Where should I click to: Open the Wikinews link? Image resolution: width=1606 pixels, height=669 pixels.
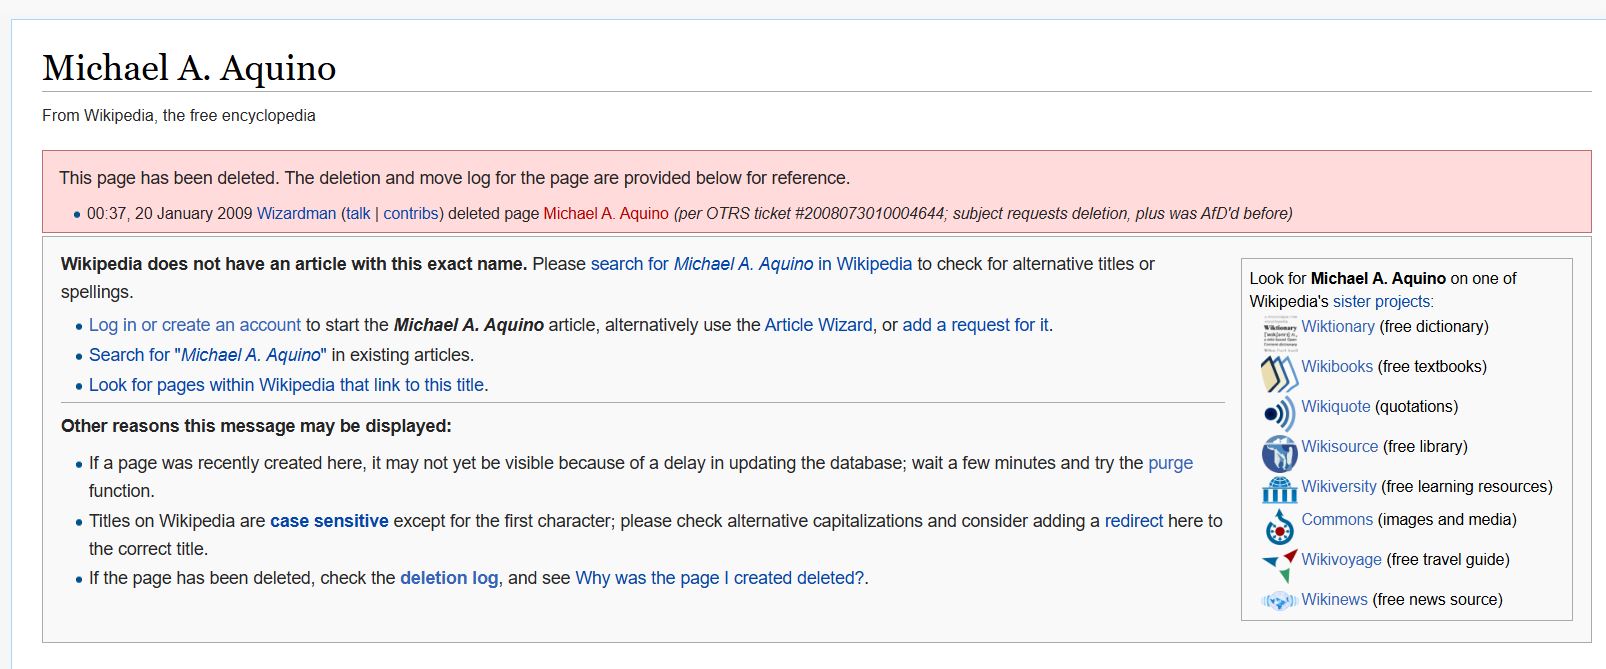coord(1334,599)
